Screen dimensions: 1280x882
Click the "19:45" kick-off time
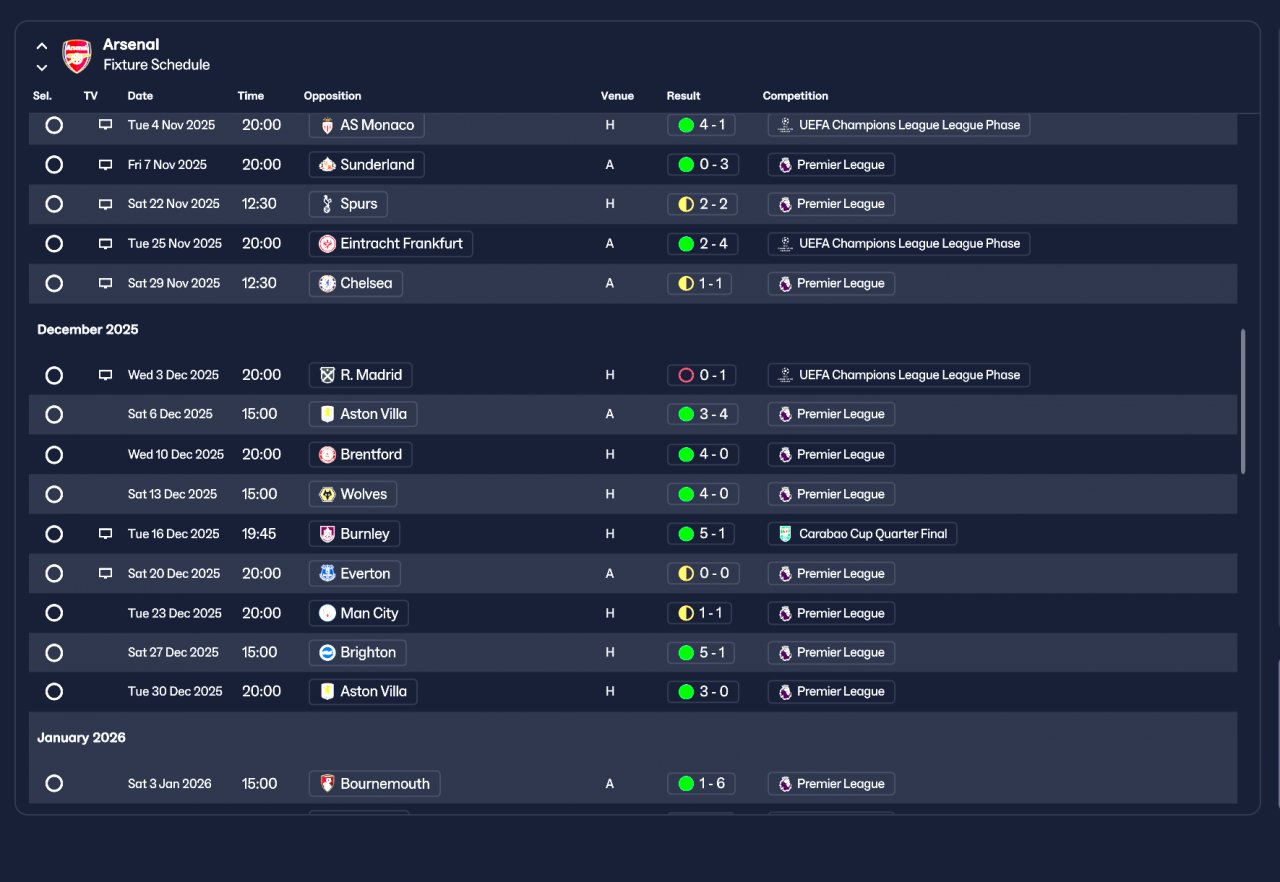(259, 534)
